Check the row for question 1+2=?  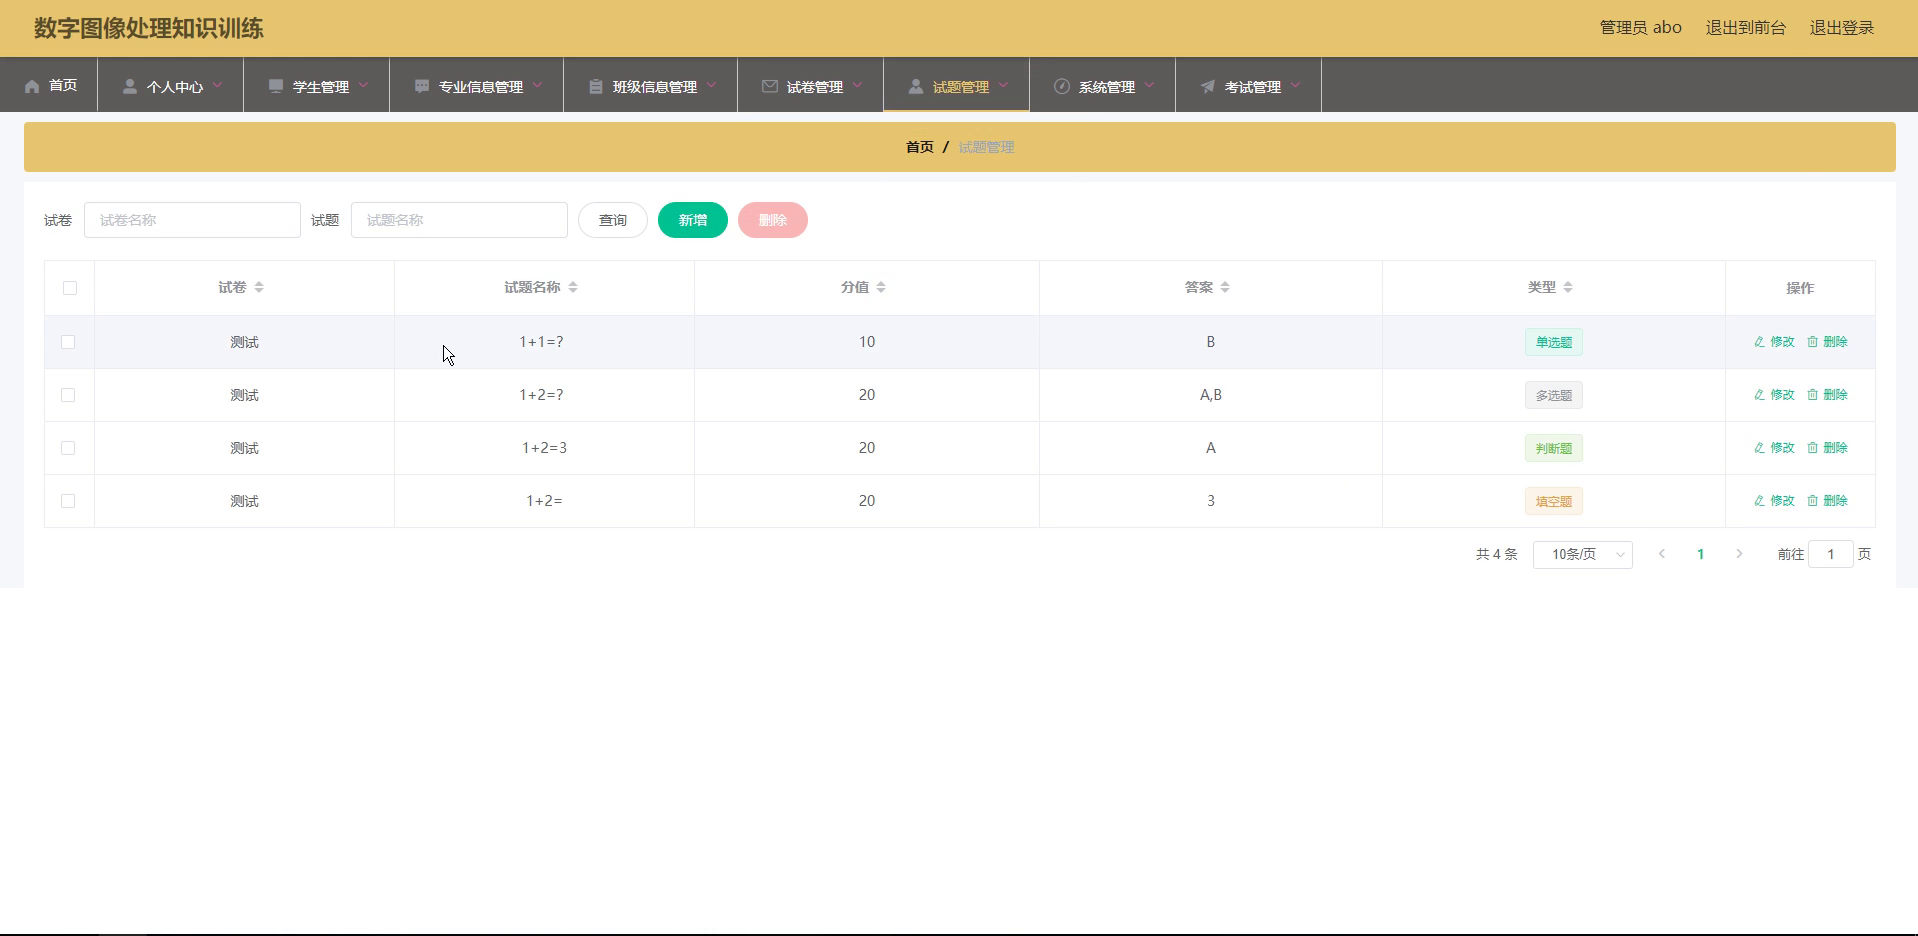point(68,395)
